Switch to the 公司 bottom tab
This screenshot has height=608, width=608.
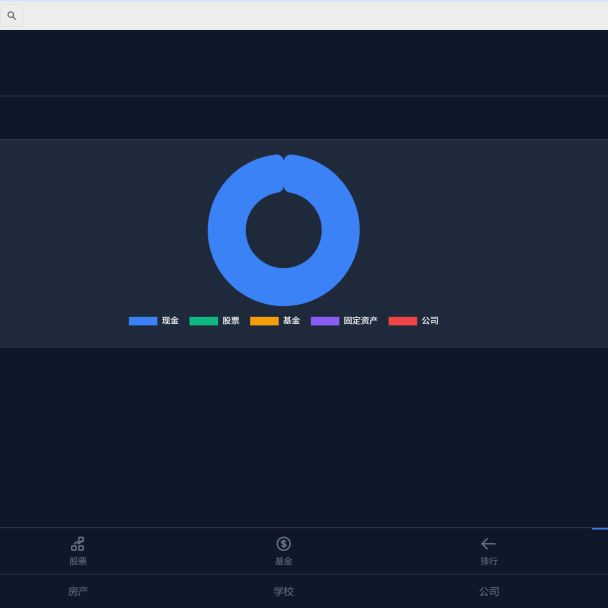pyautogui.click(x=489, y=591)
